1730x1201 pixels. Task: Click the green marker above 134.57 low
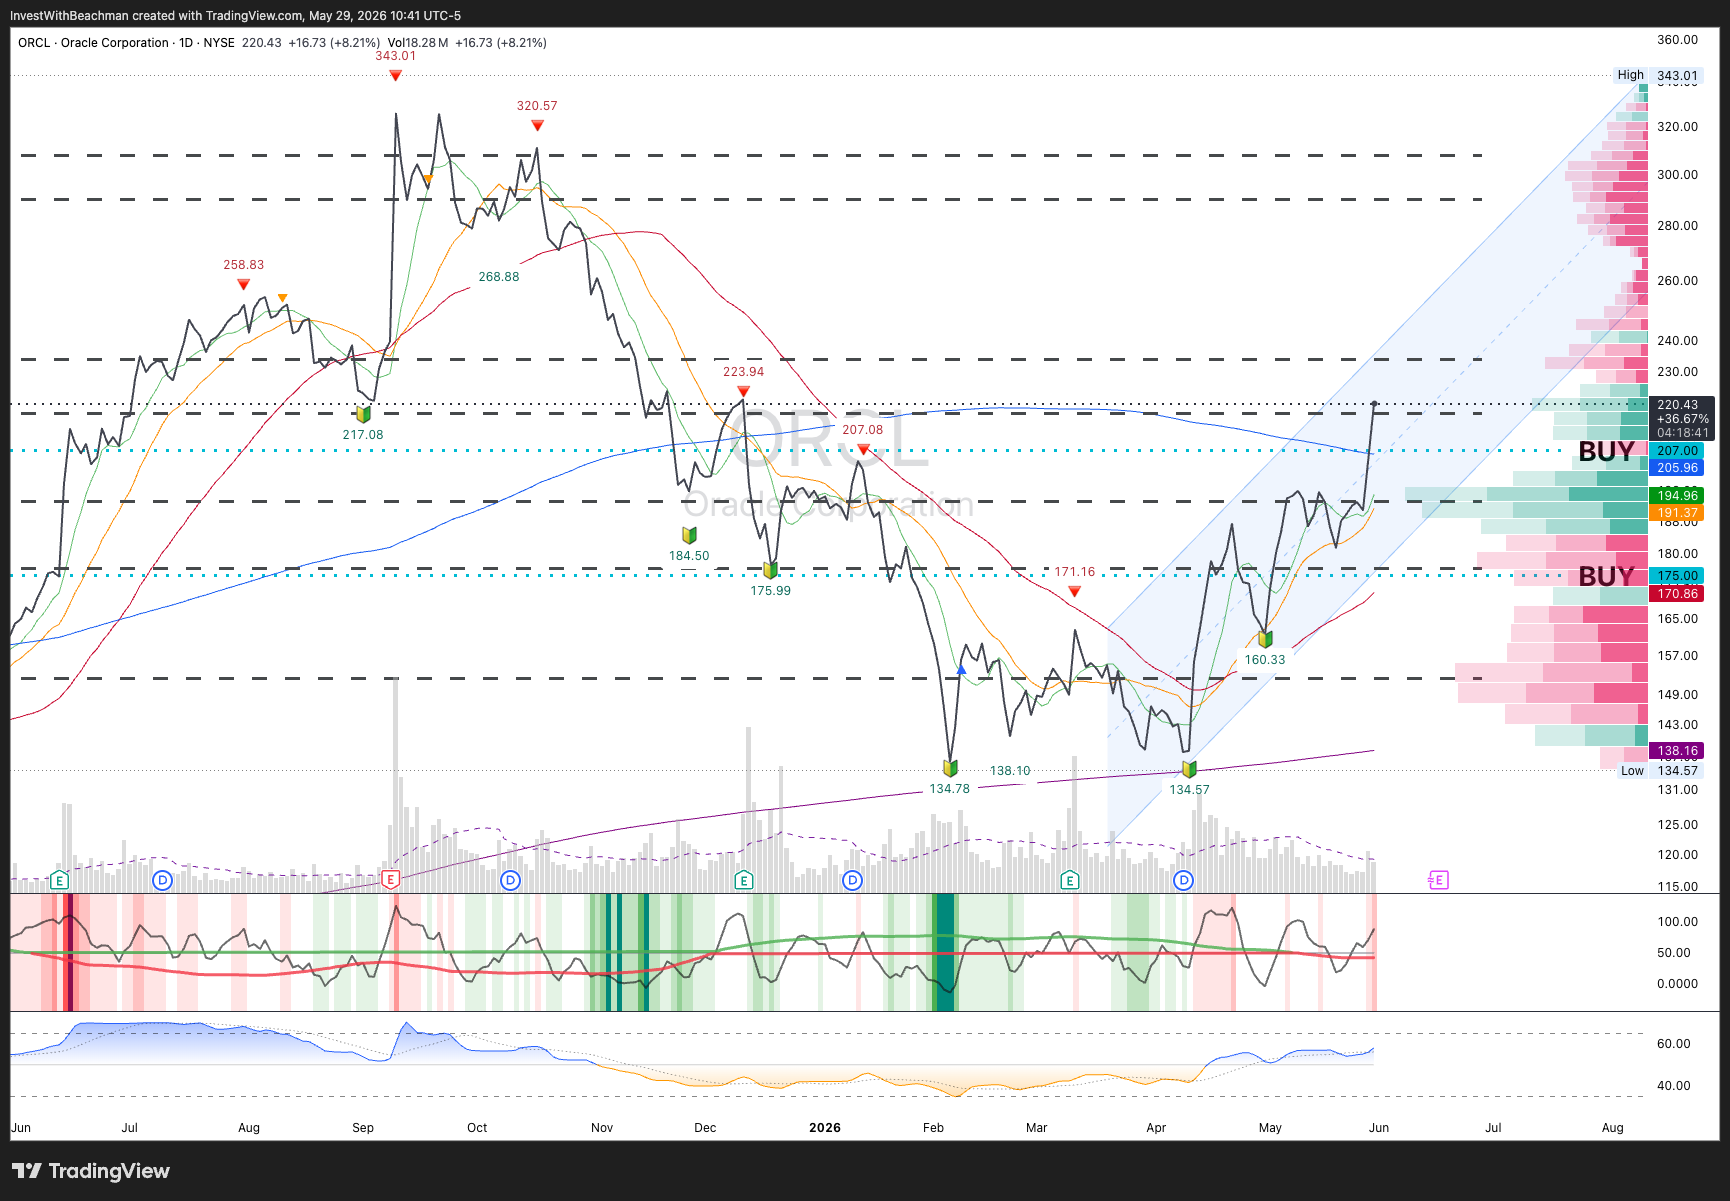[1189, 769]
